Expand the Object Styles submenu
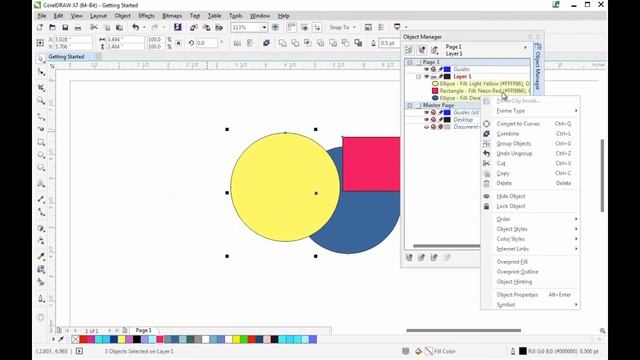The width and height of the screenshot is (640, 360). 530,229
